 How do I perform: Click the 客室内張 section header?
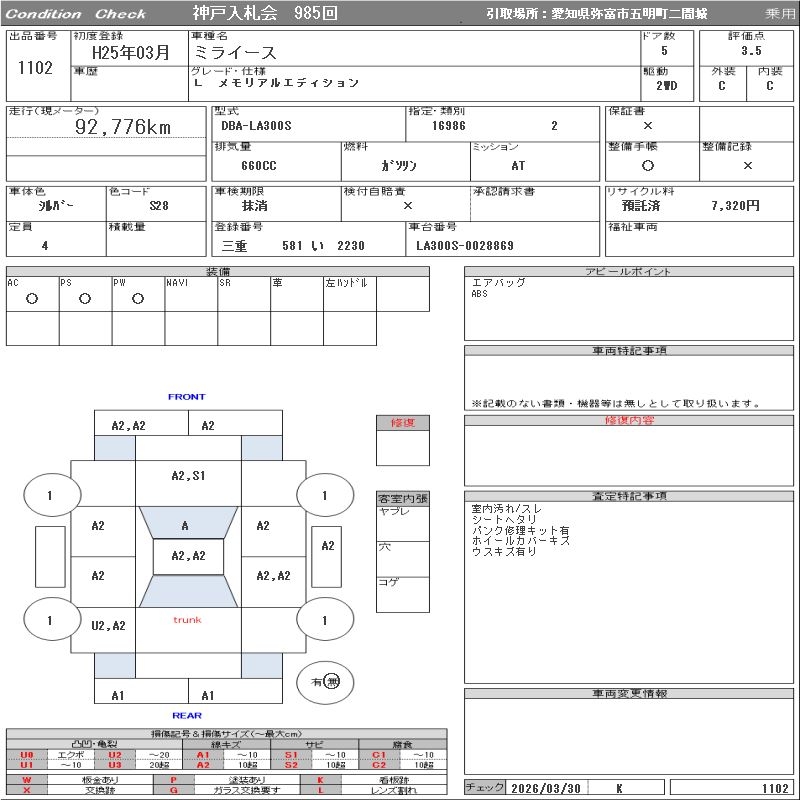pyautogui.click(x=402, y=498)
